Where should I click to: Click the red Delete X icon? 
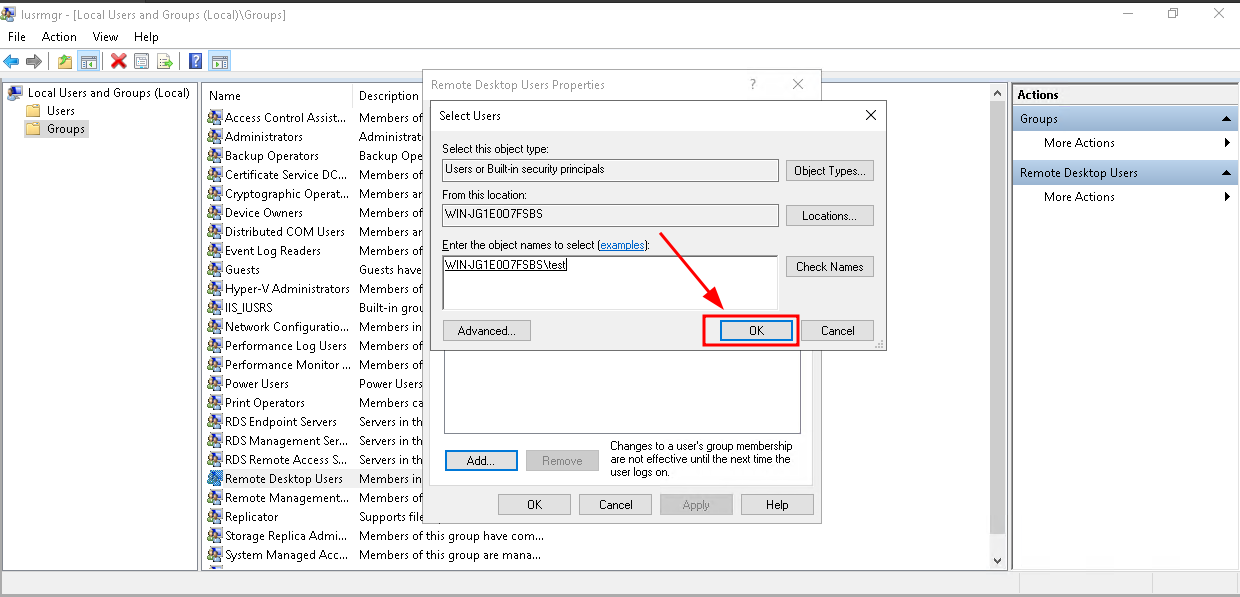click(119, 62)
